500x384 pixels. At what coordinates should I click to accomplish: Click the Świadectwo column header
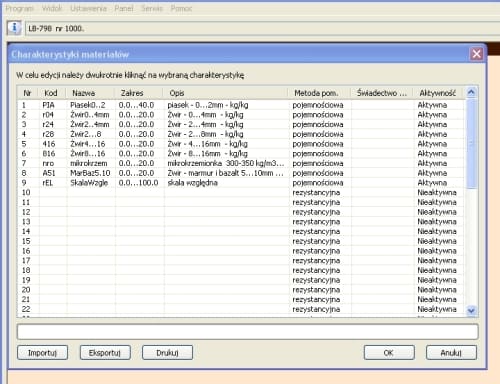[382, 93]
